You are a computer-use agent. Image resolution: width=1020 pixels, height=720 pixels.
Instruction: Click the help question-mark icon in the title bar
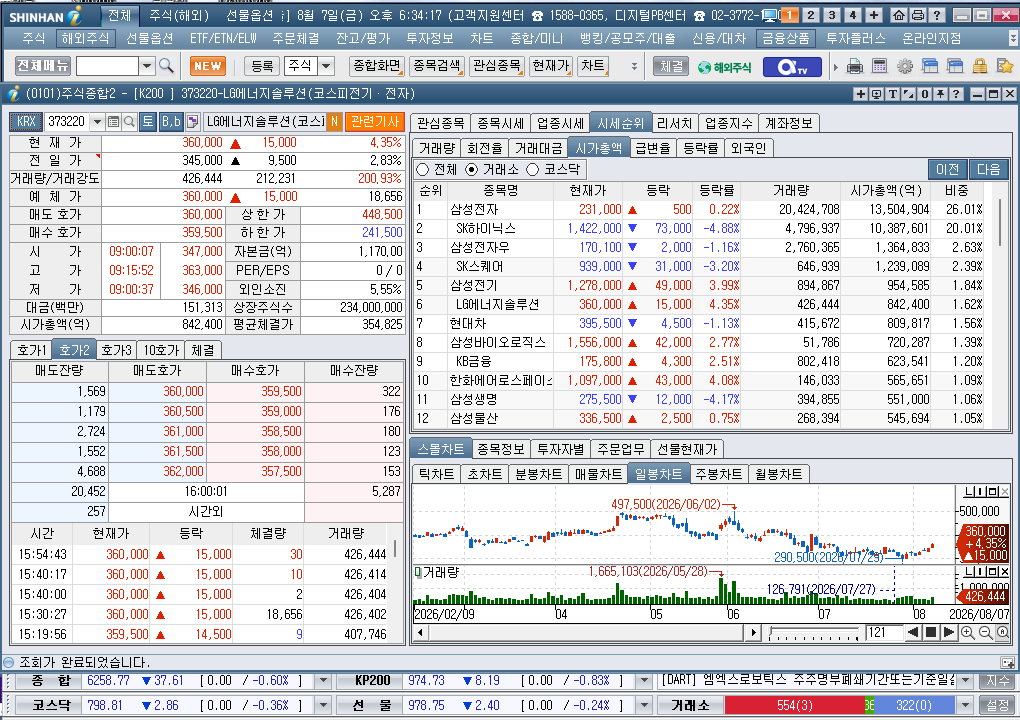click(937, 15)
